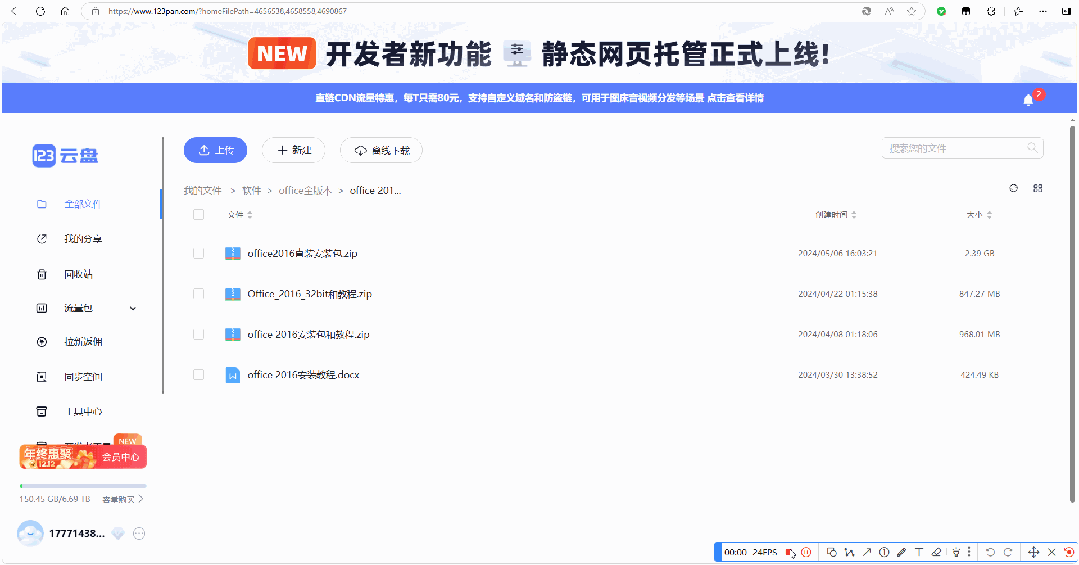Click the 123云盘 logo
The width and height of the screenshot is (1079, 565).
click(65, 156)
